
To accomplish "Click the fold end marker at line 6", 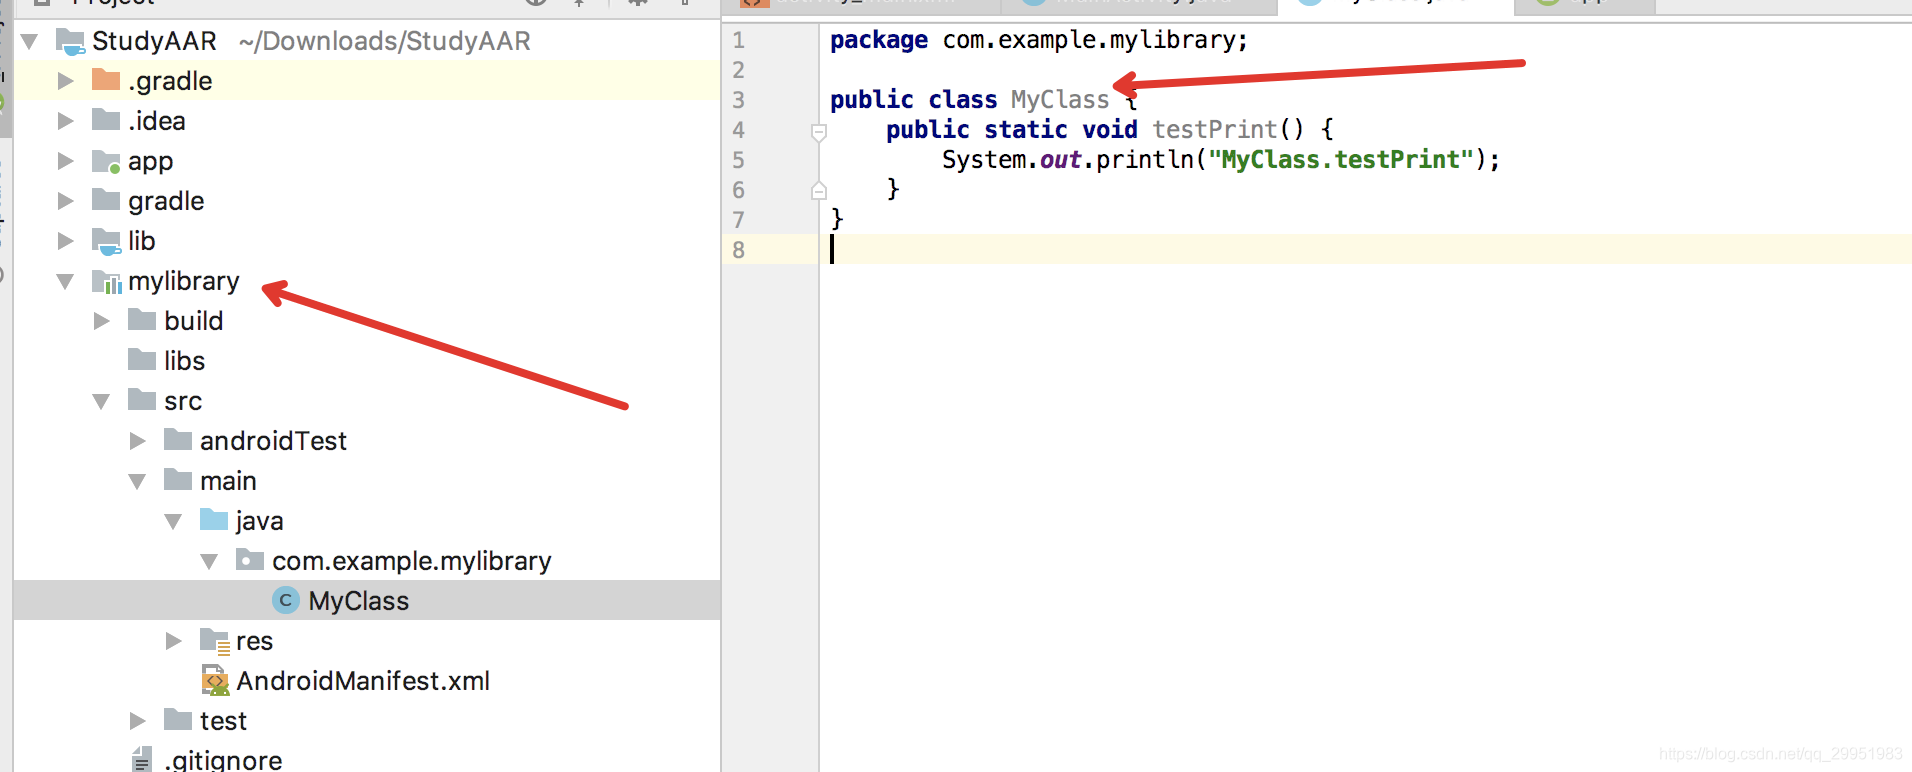I will [x=819, y=190].
